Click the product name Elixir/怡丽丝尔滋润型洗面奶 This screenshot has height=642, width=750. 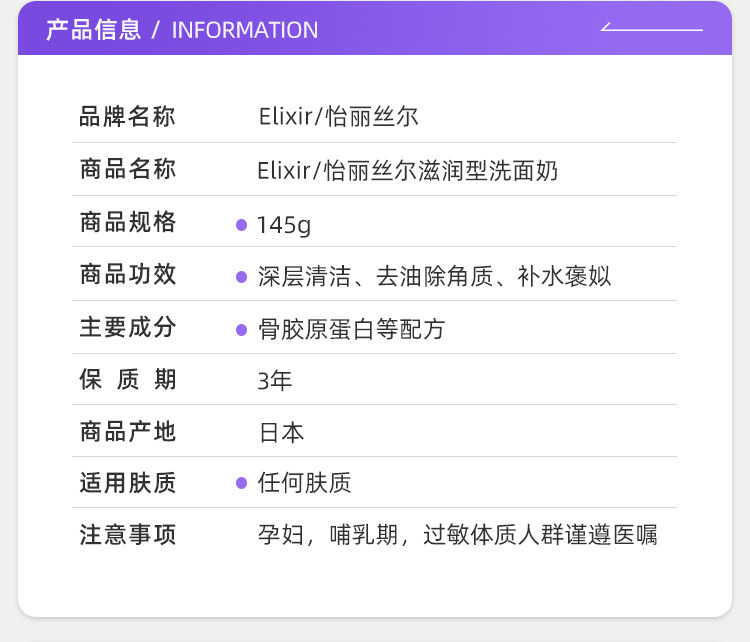[407, 171]
